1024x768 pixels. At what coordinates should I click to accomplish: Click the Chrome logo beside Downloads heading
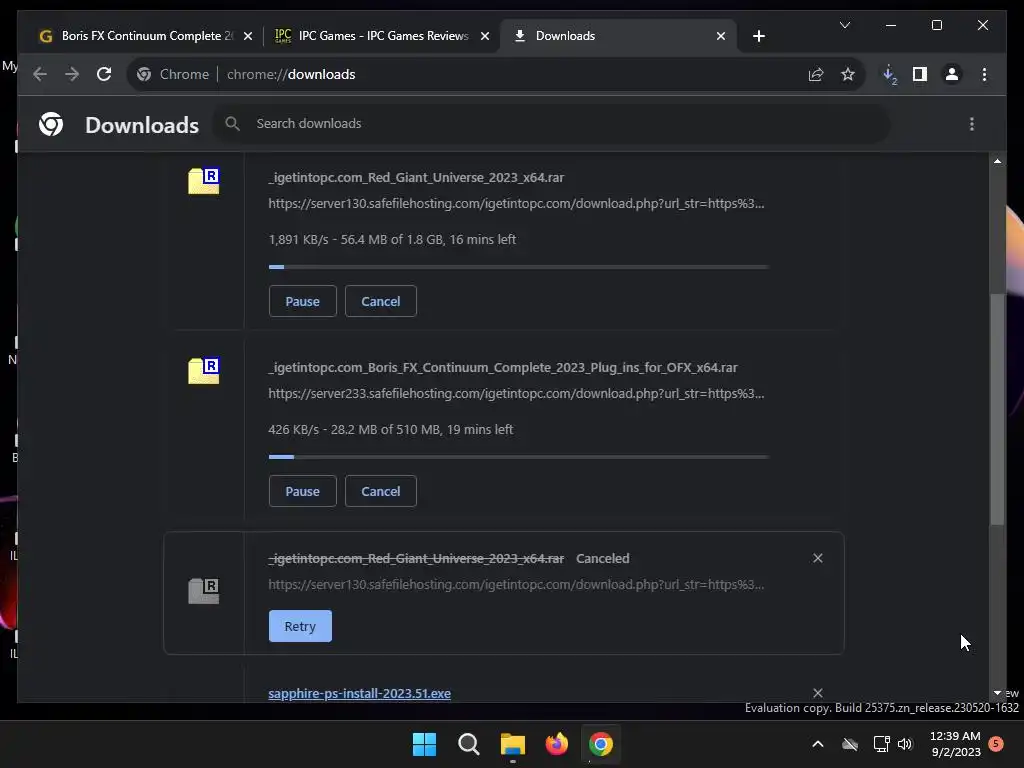[51, 124]
